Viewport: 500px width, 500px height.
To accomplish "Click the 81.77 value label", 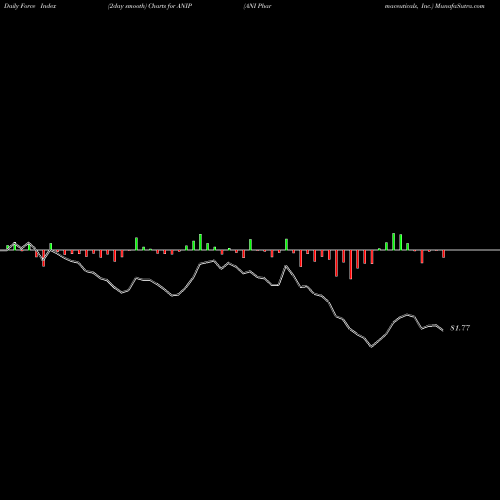I will pos(460,328).
